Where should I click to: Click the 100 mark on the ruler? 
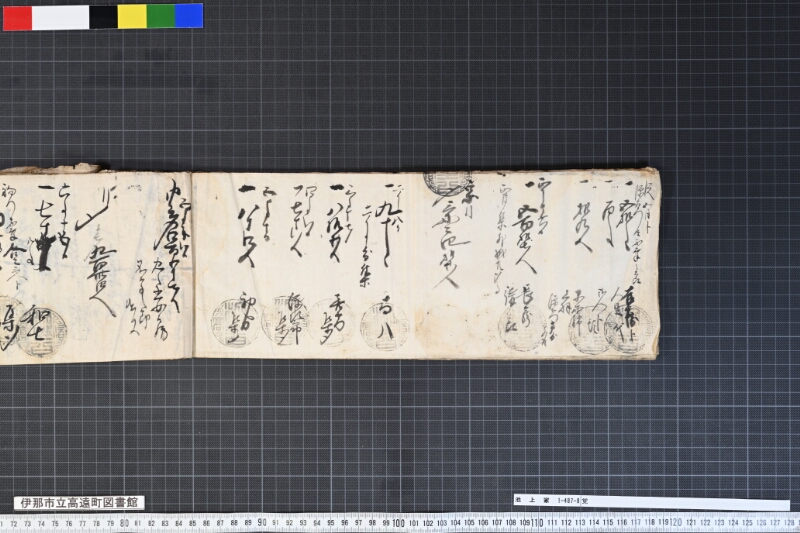pos(398,523)
